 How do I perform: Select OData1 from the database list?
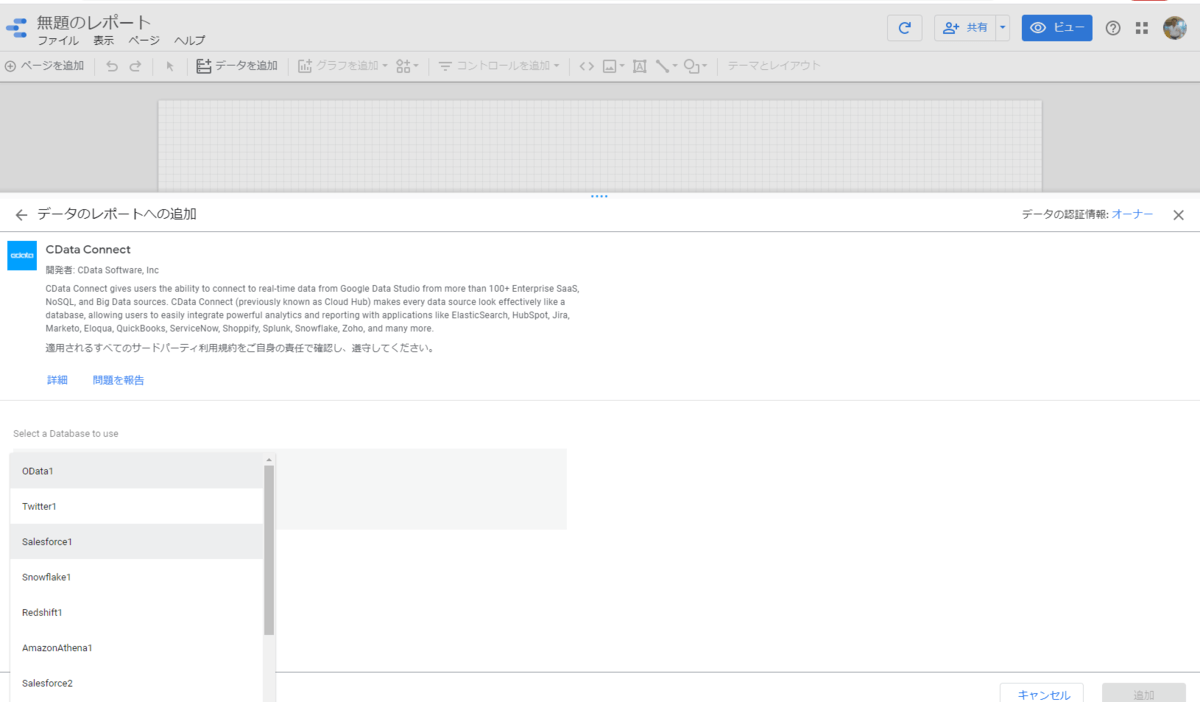[x=137, y=470]
